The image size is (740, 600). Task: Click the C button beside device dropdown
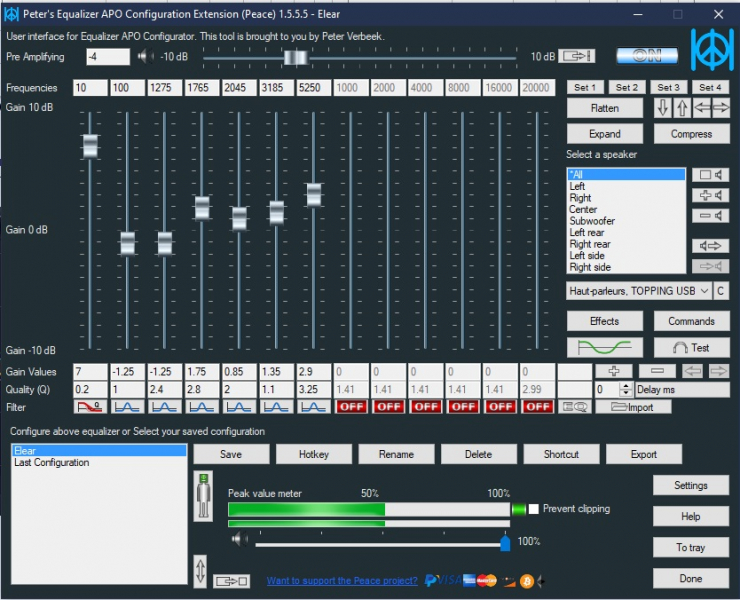point(721,291)
